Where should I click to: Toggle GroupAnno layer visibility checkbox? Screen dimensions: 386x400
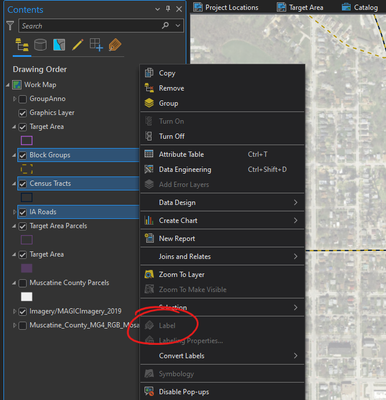(x=23, y=99)
